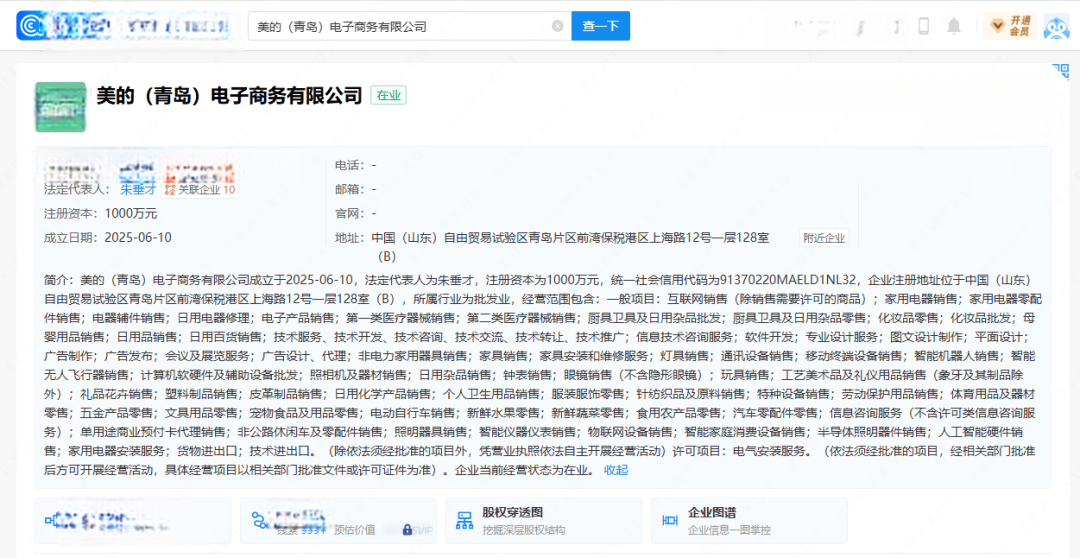Click the site logo icon in the header

tap(31, 26)
